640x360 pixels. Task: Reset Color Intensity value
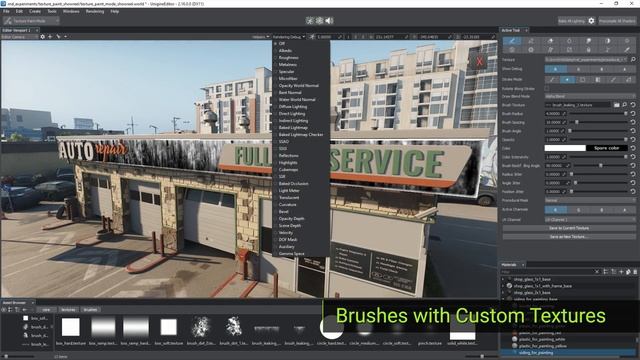[633, 157]
